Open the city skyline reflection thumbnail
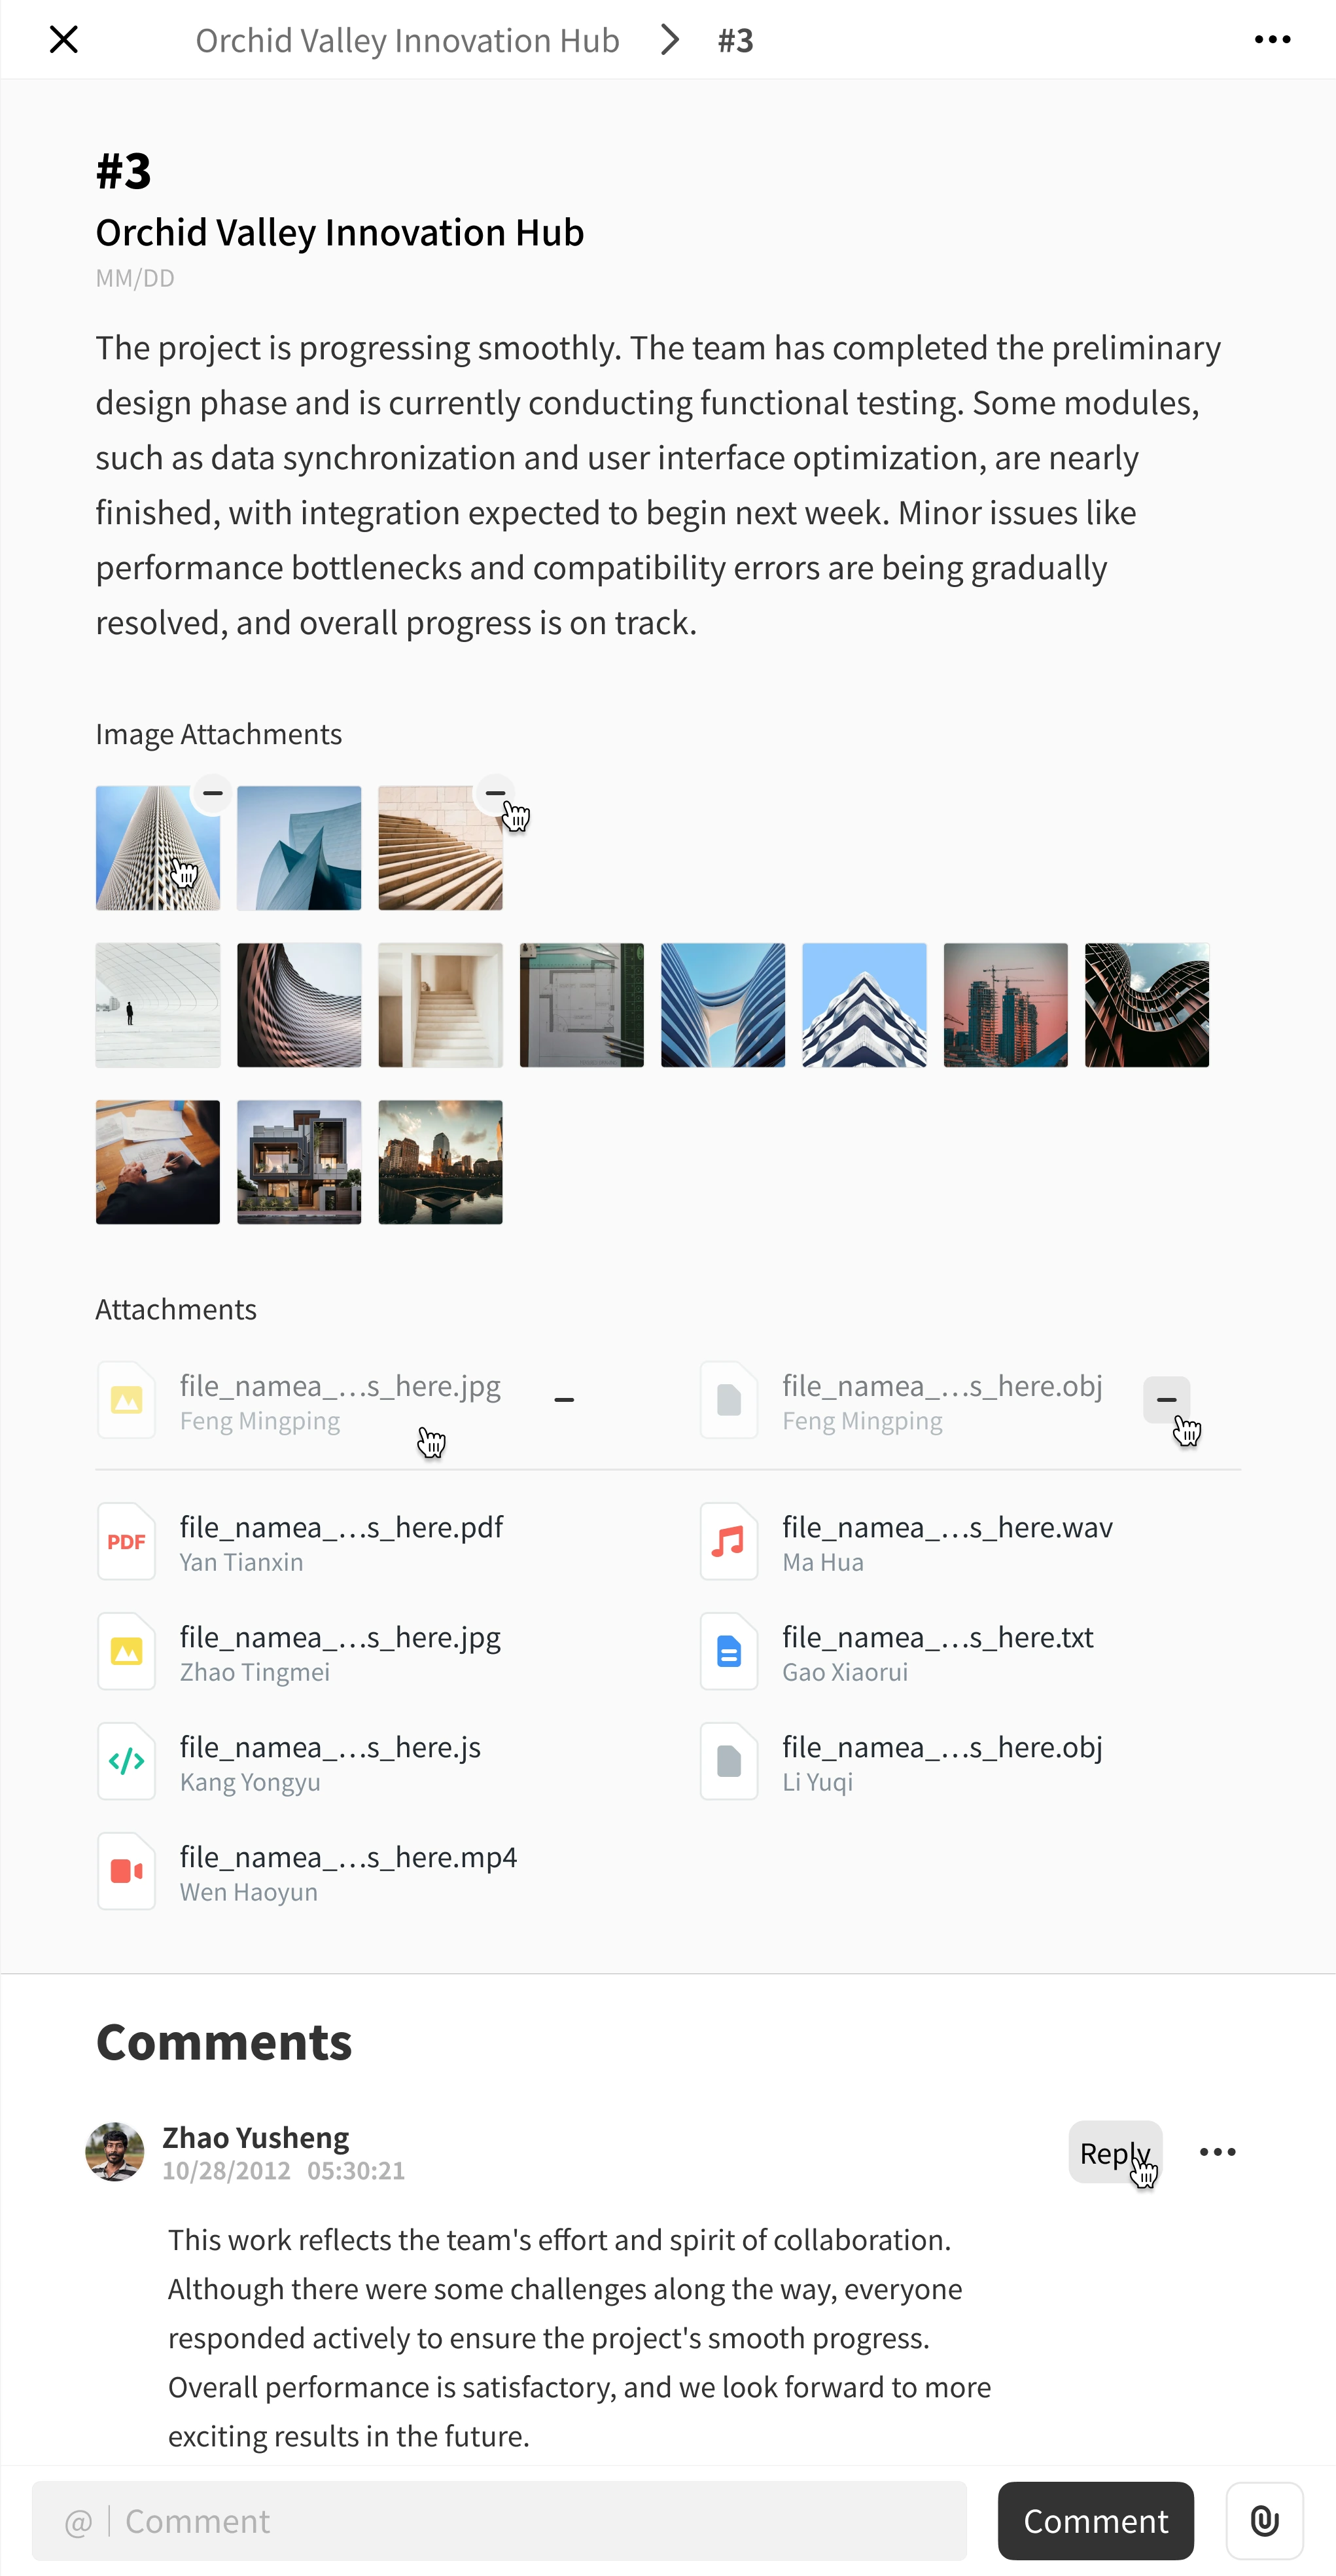1336x2576 pixels. click(440, 1162)
